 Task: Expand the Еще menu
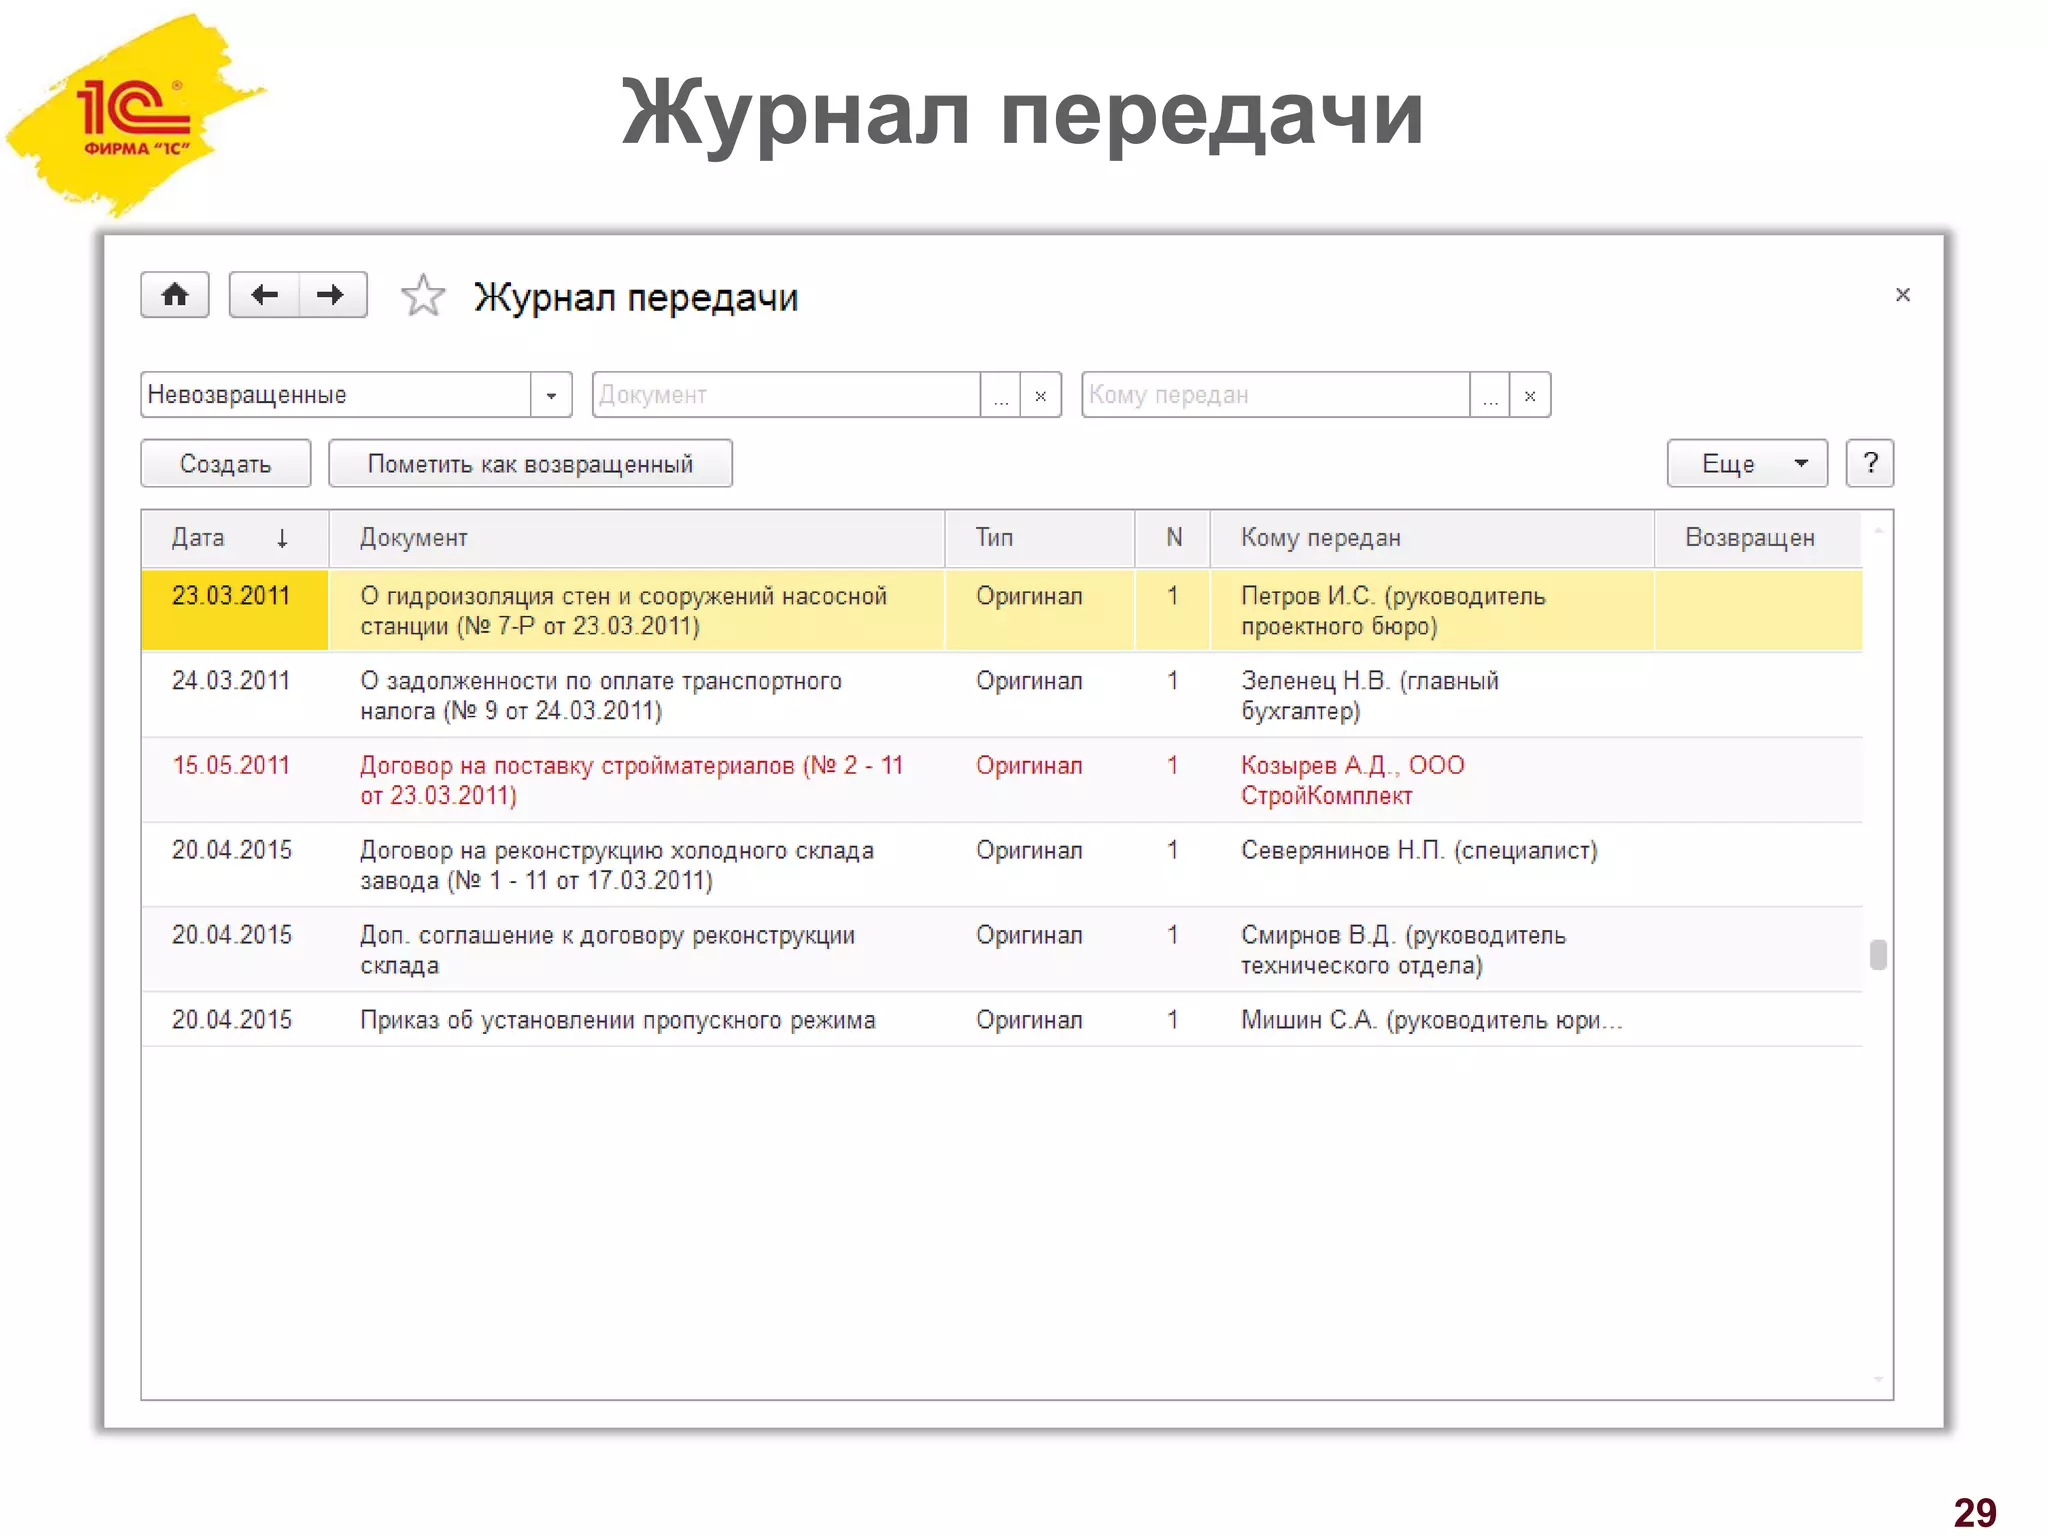[1747, 463]
